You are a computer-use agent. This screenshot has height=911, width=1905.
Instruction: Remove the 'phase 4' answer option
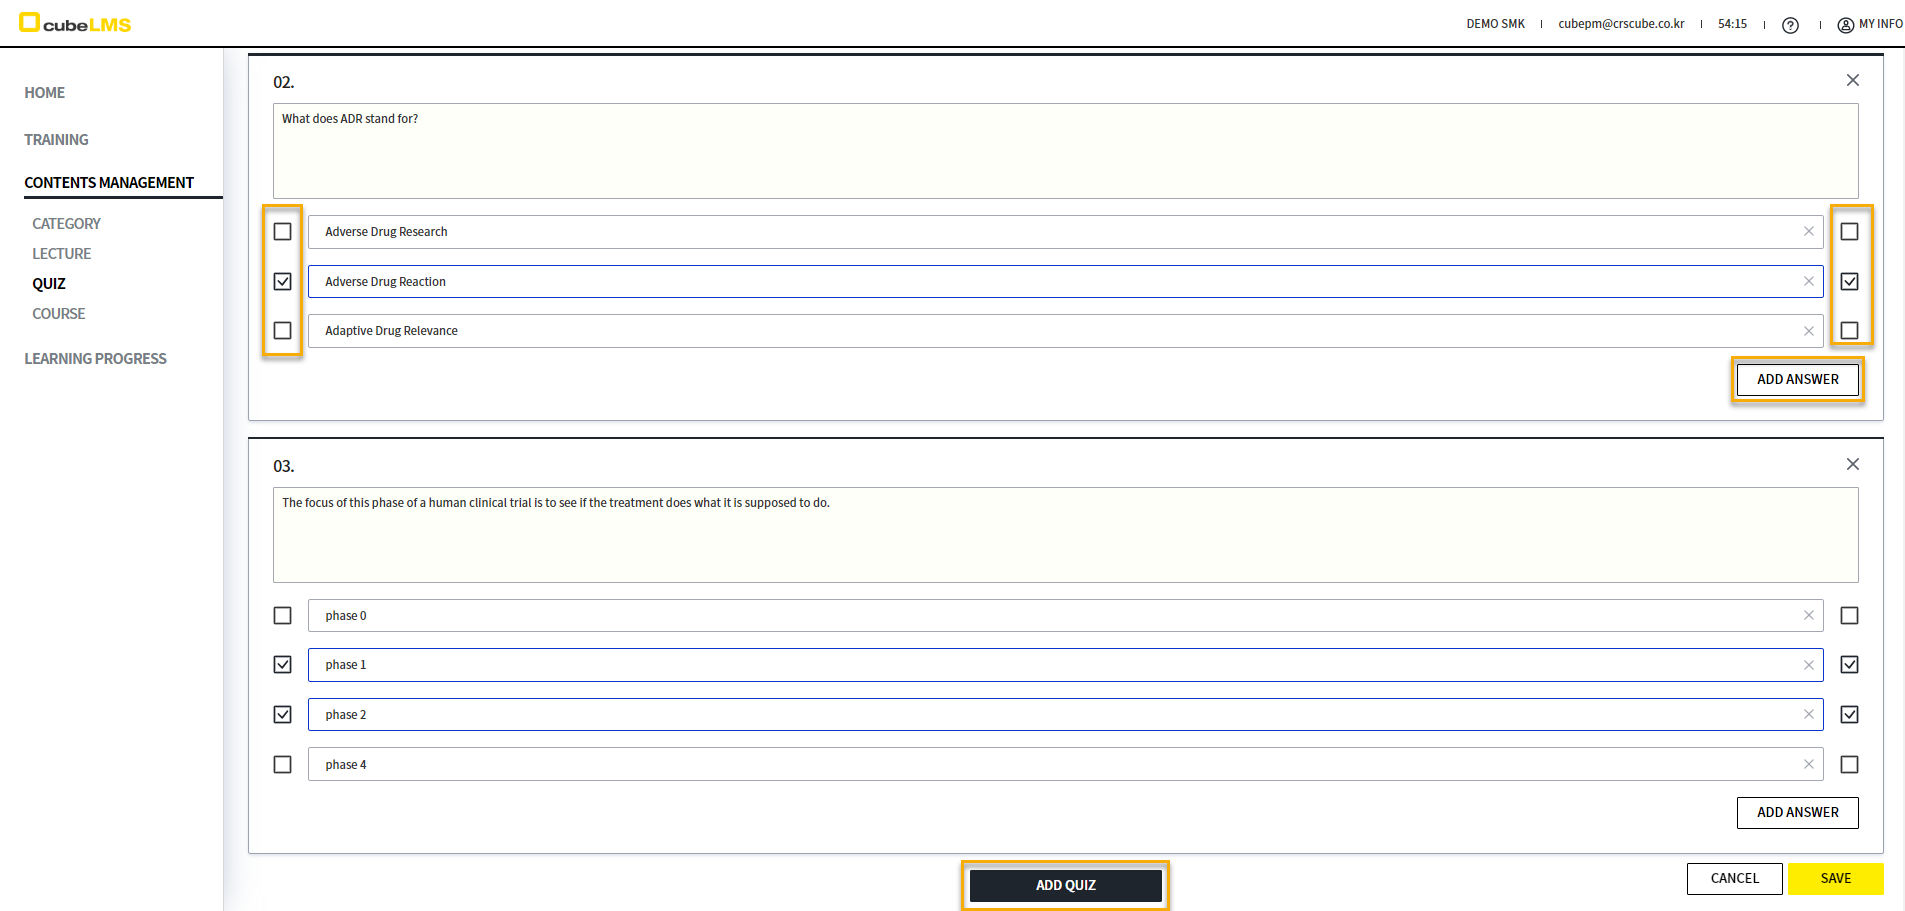pyautogui.click(x=1808, y=765)
